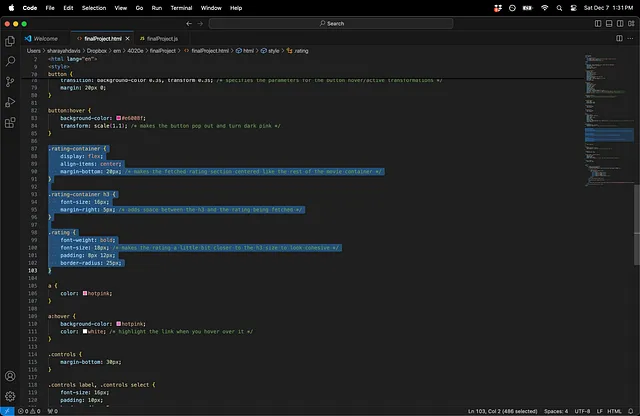Open the Manage gear icon
Viewport: 640px width, 416px height.
pyautogui.click(x=11, y=397)
